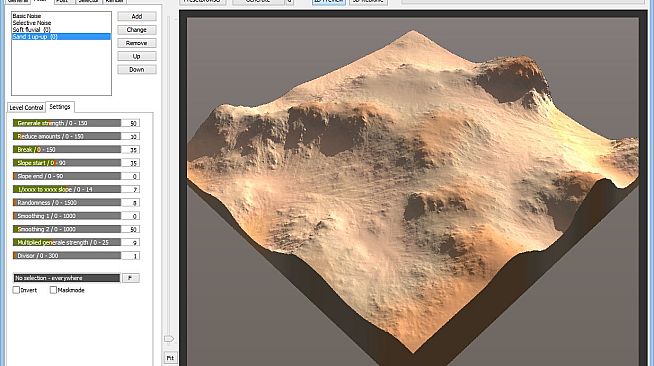Enable the Maskmode checkbox

pos(53,290)
